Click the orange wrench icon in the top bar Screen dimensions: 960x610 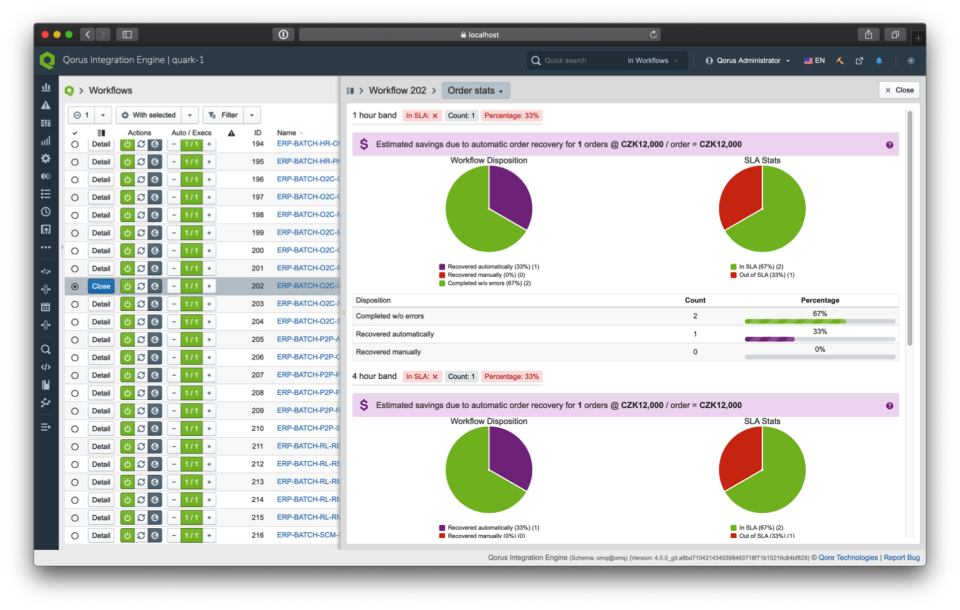coord(840,60)
